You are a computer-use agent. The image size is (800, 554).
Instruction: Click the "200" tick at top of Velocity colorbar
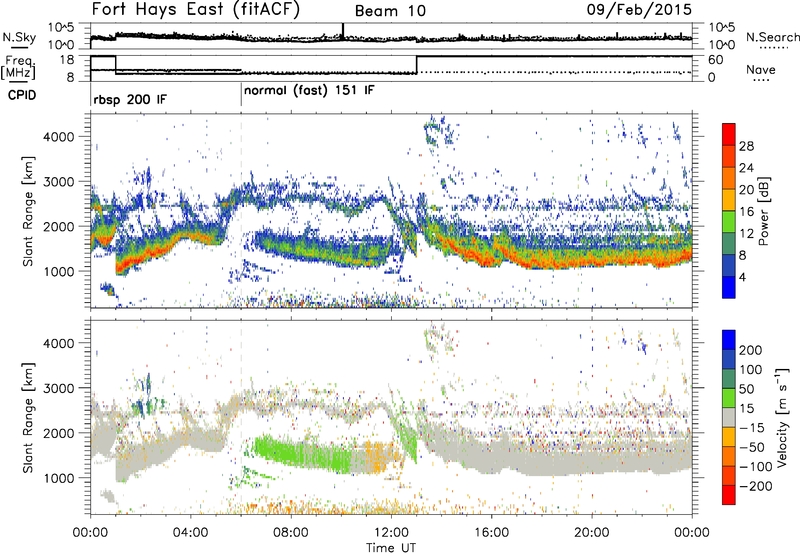(751, 350)
